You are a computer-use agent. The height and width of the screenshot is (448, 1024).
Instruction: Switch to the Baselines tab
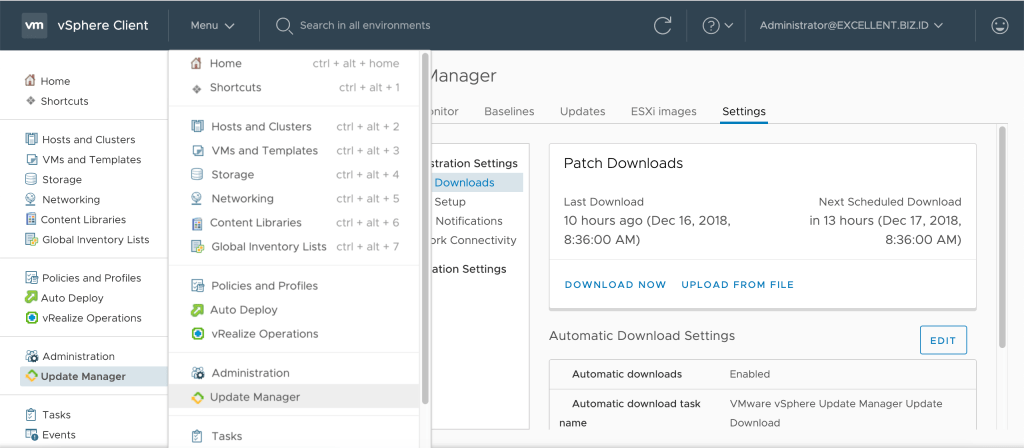[x=509, y=111]
